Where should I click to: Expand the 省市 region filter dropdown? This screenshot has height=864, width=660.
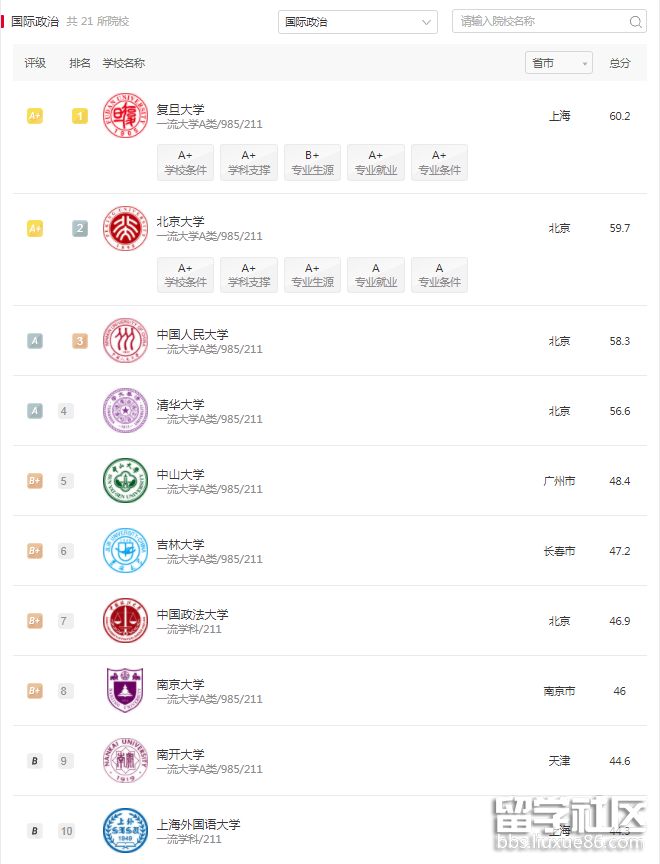pos(558,63)
